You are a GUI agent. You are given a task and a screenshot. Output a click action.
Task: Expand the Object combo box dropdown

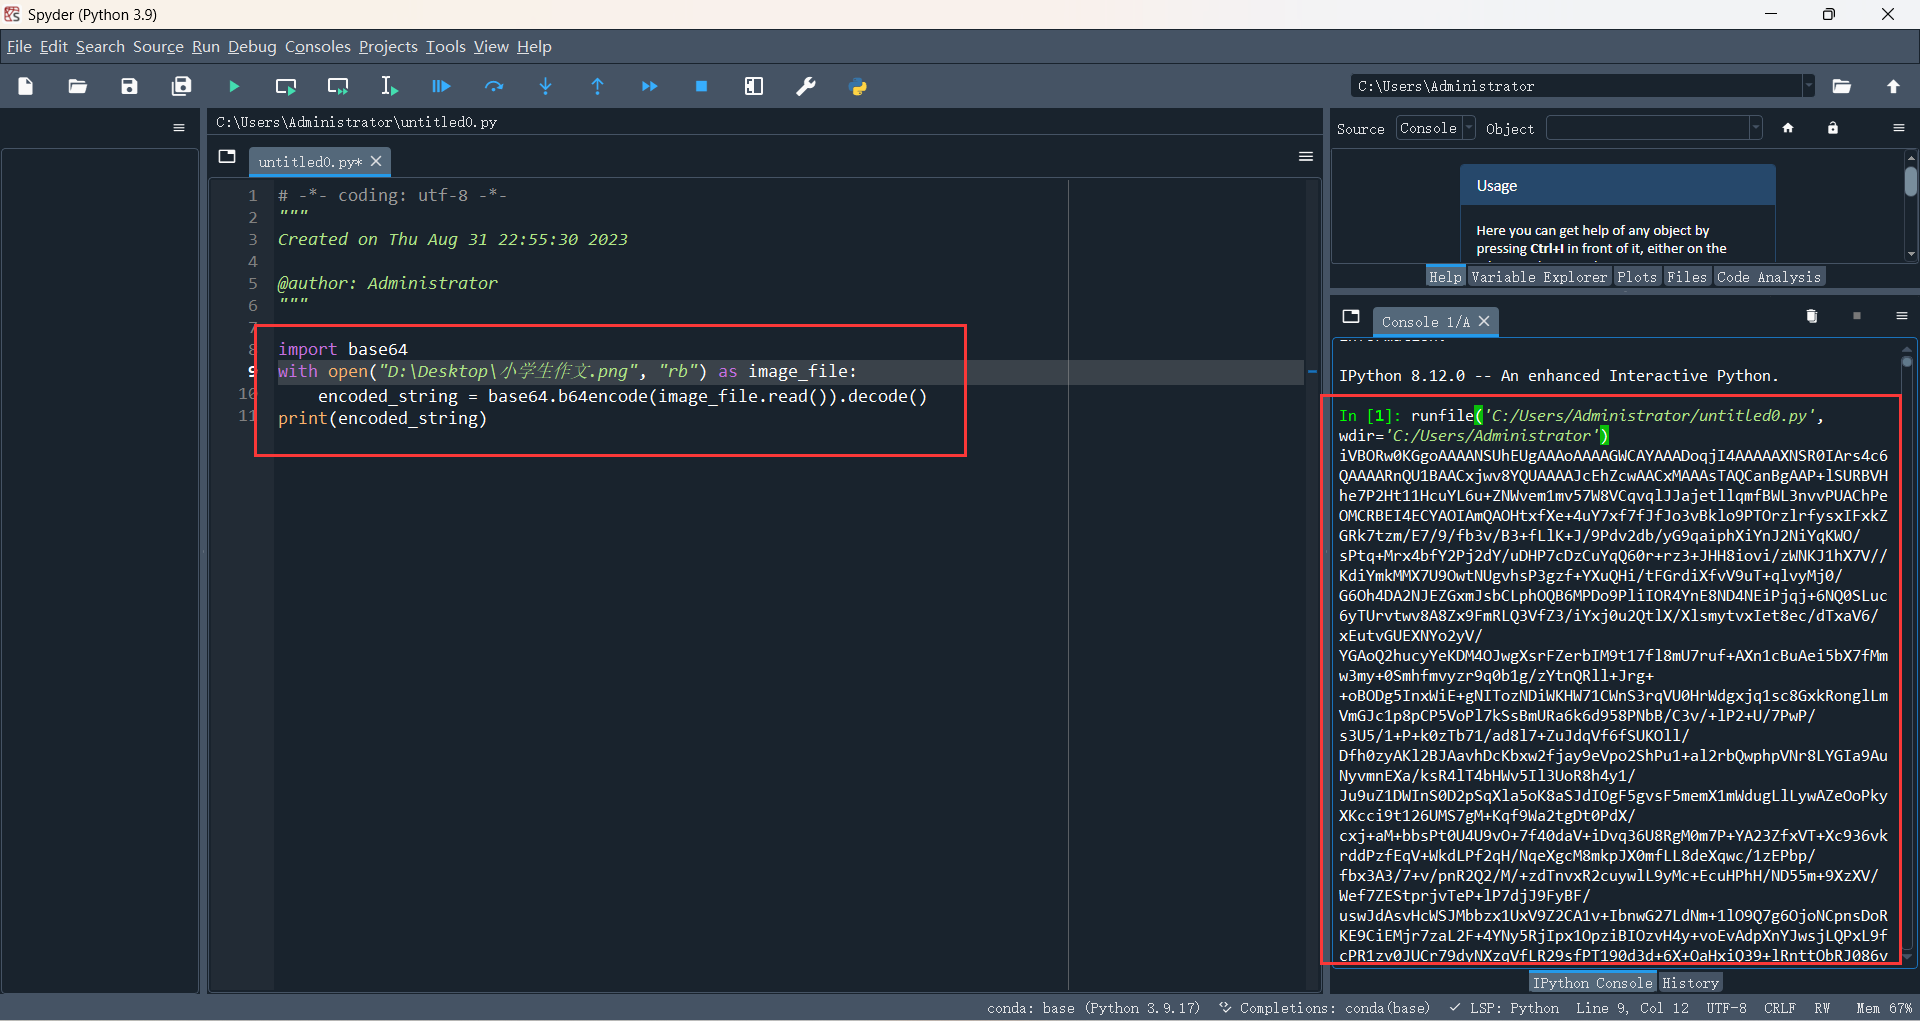click(1755, 128)
